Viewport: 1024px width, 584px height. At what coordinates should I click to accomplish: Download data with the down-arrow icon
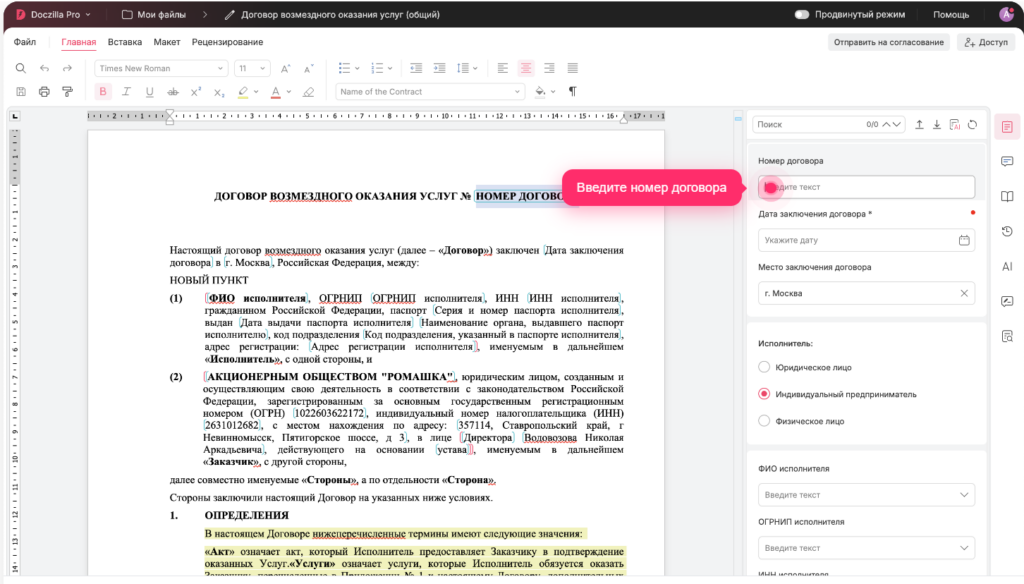coord(936,124)
